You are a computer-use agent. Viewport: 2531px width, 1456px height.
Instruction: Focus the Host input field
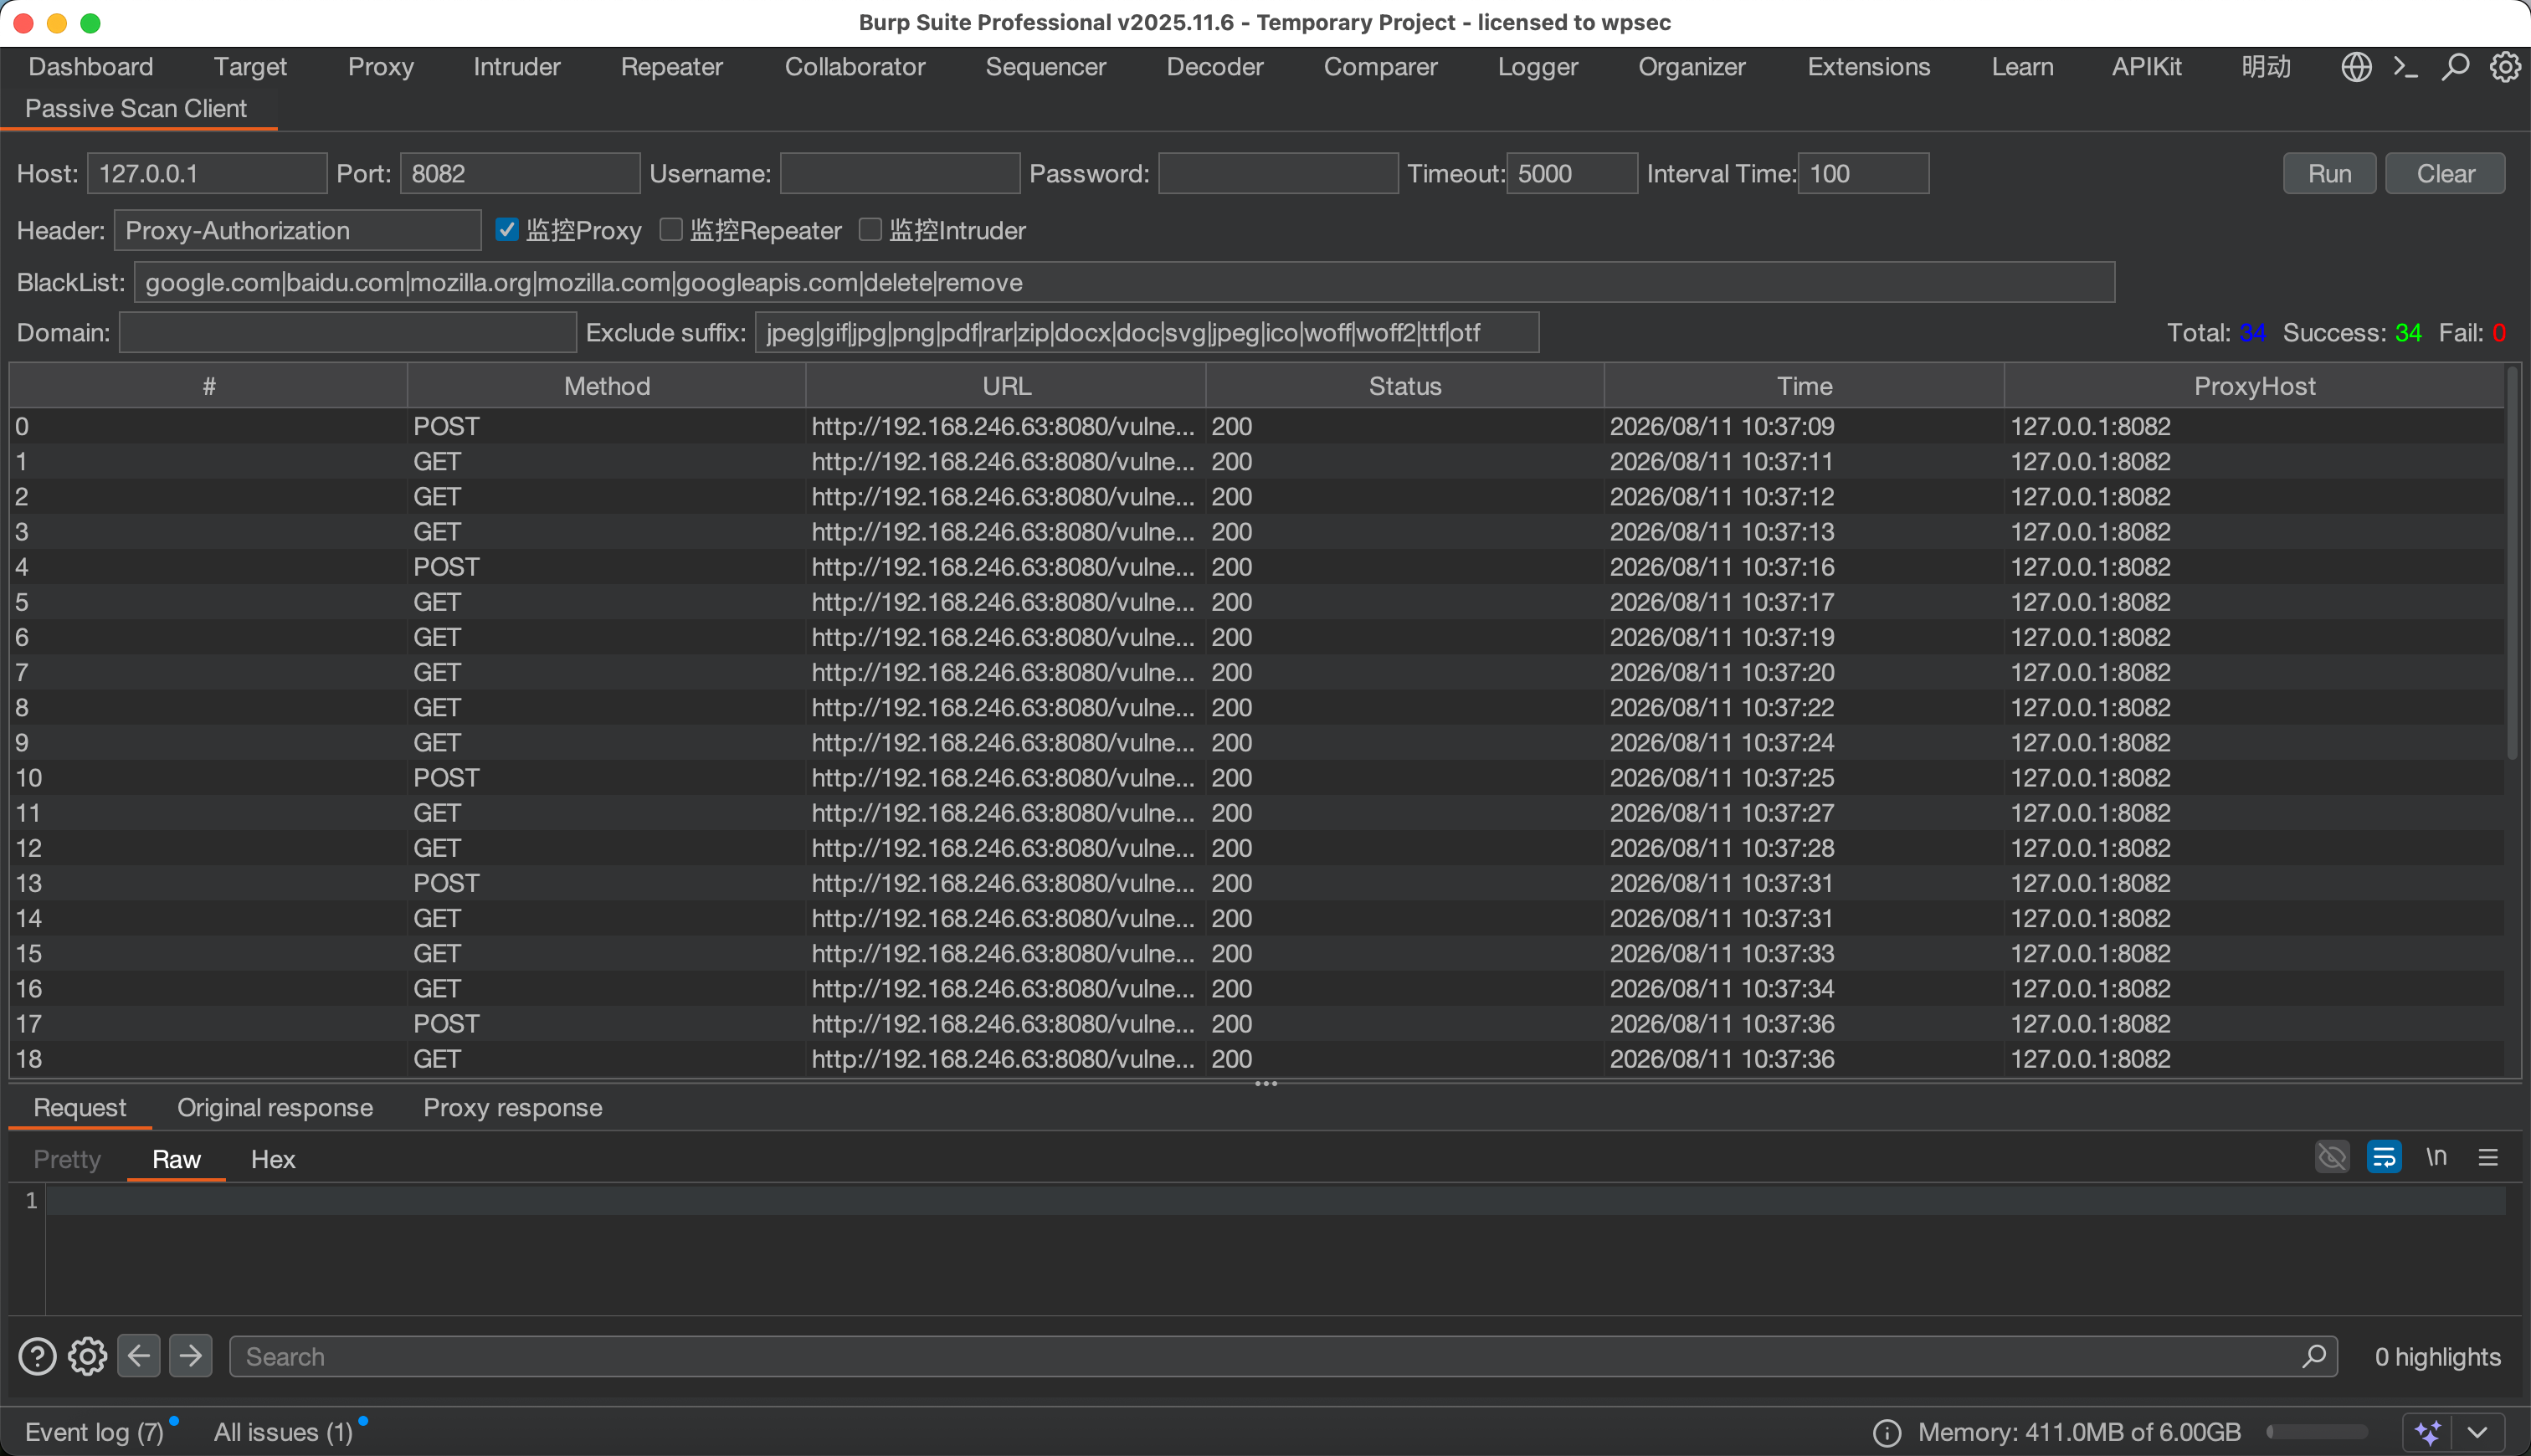(x=207, y=173)
